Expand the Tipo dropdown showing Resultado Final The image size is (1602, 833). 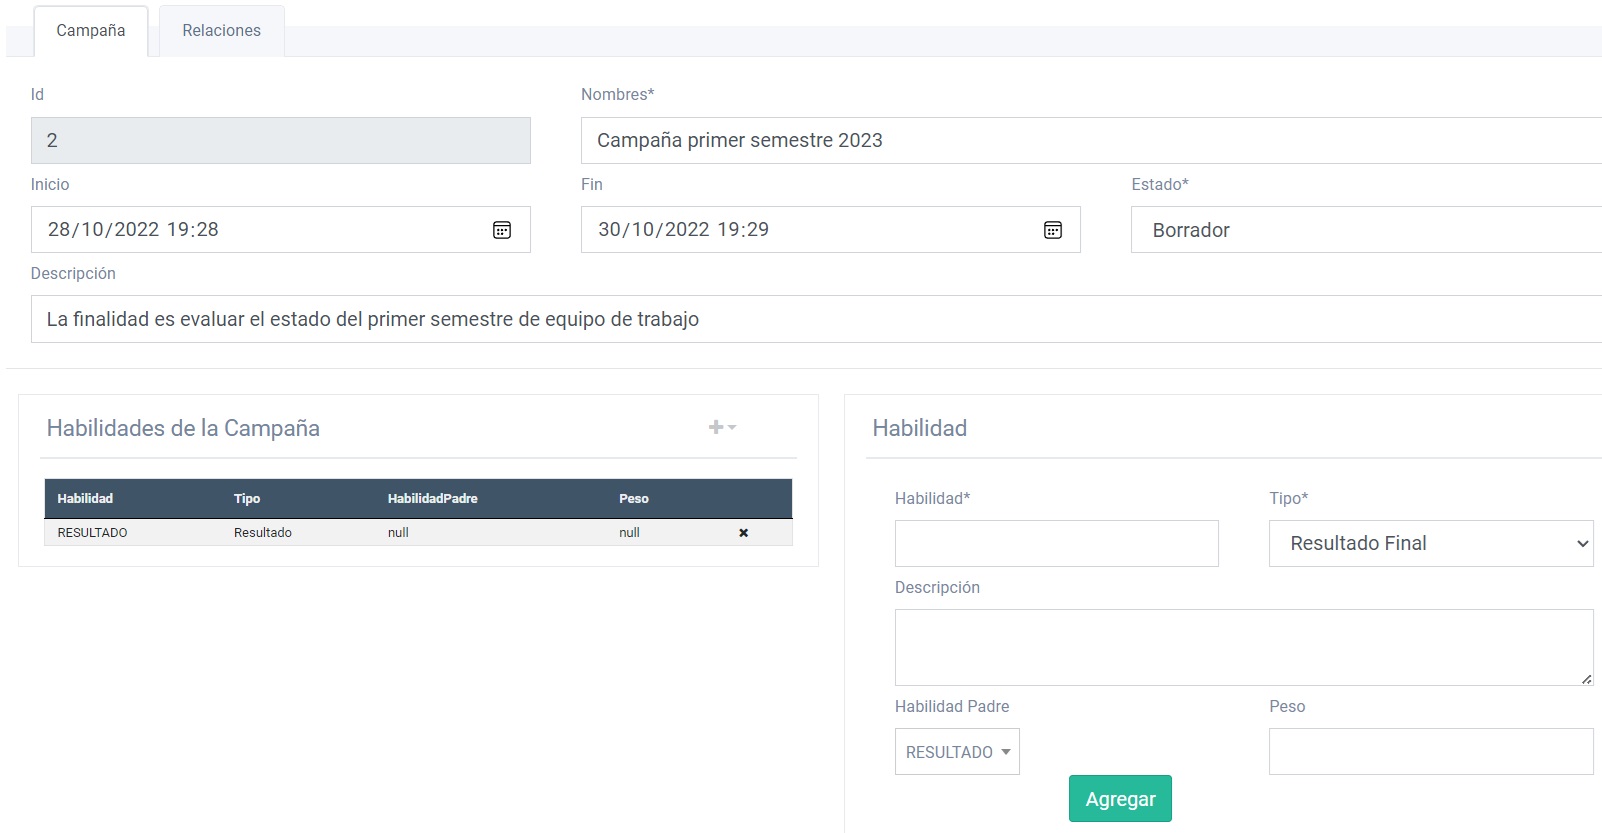pyautogui.click(x=1430, y=543)
